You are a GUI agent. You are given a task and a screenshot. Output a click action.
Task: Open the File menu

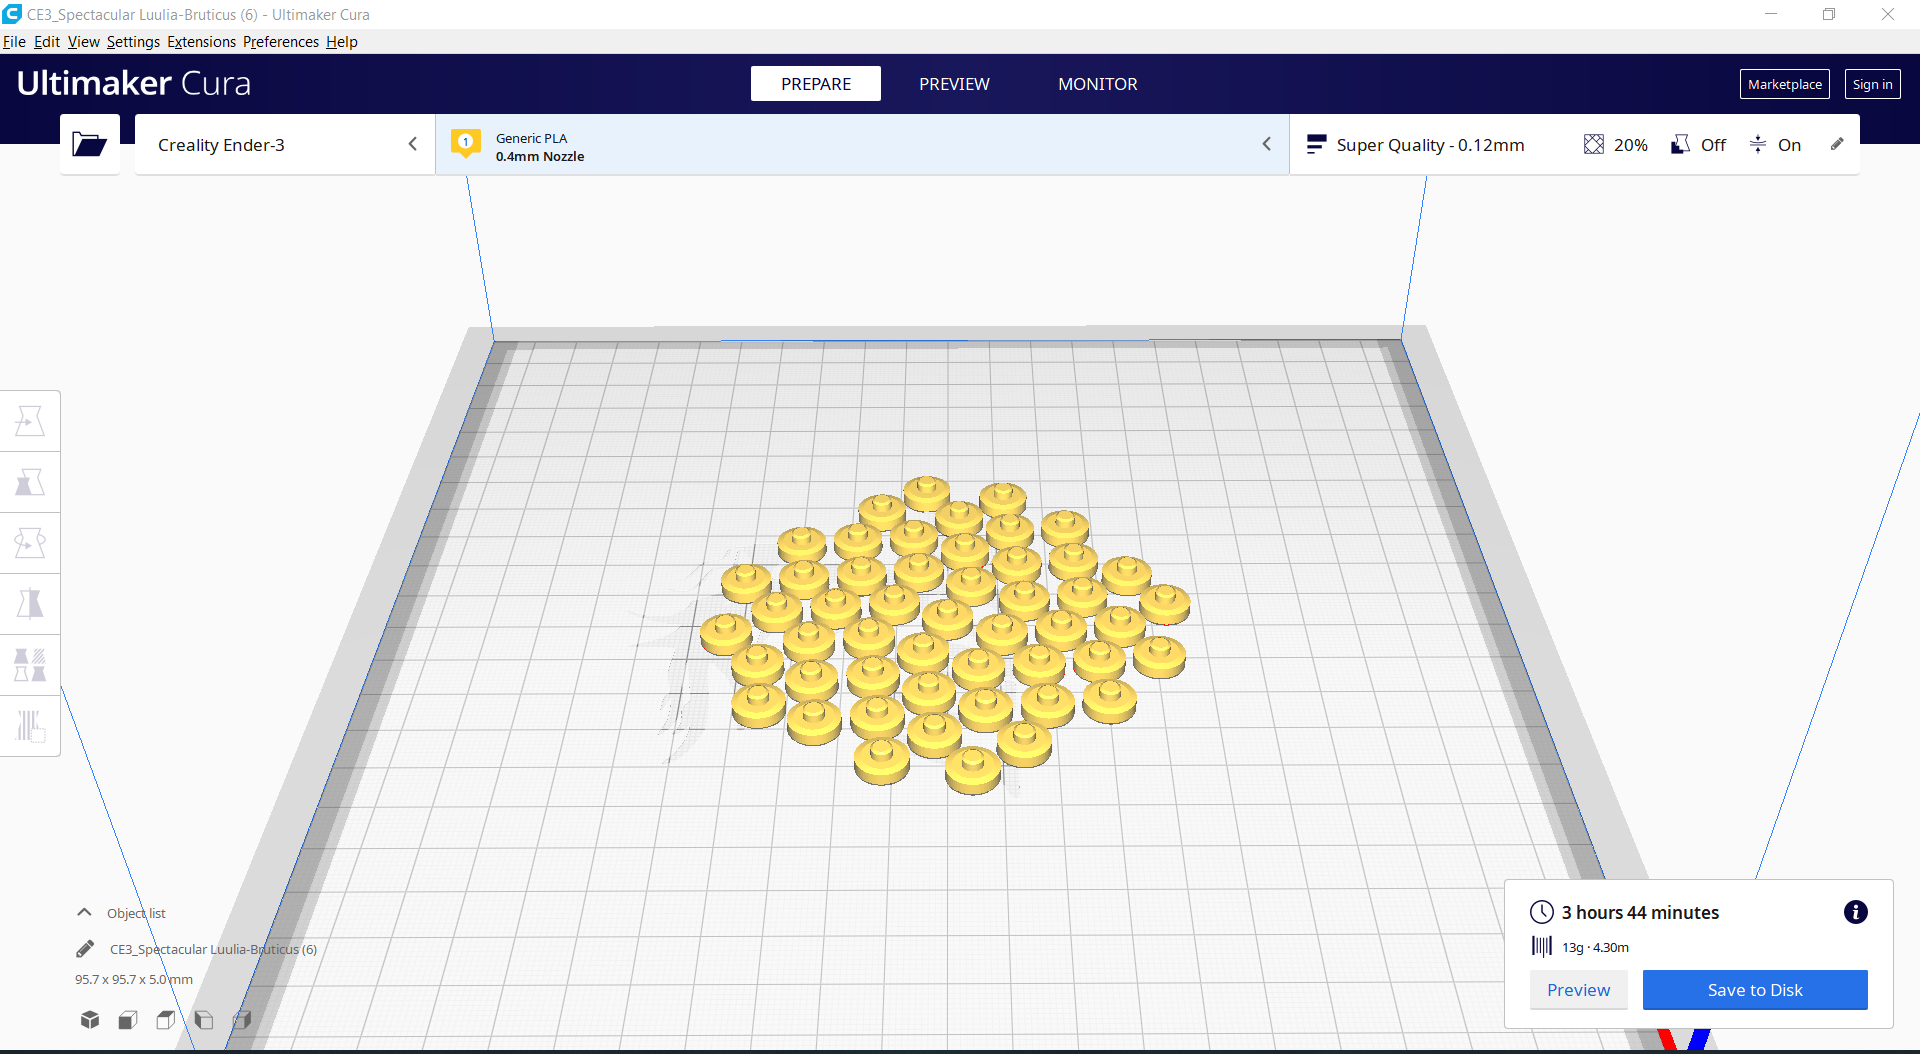14,42
